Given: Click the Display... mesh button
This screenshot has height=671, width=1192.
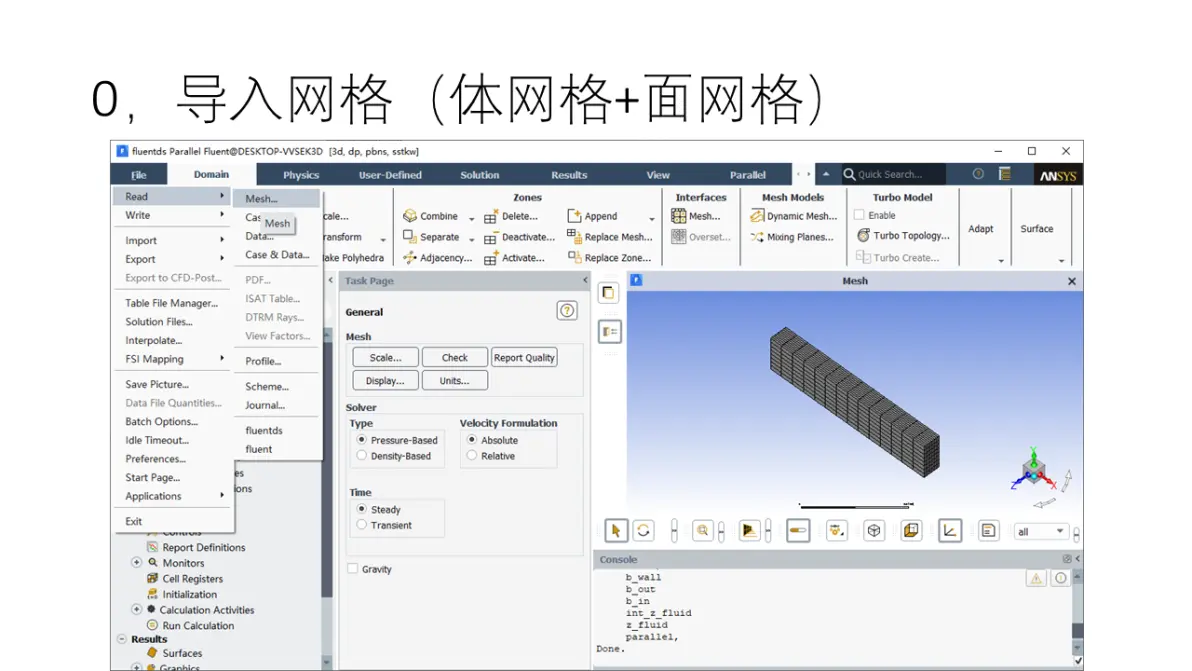Looking at the screenshot, I should (x=385, y=381).
